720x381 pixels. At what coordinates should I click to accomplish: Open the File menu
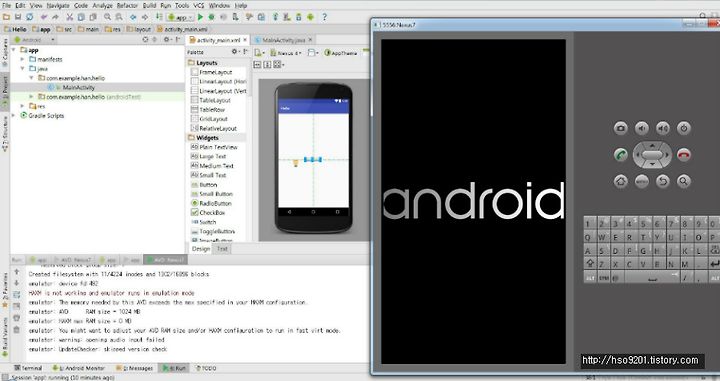pos(6,6)
